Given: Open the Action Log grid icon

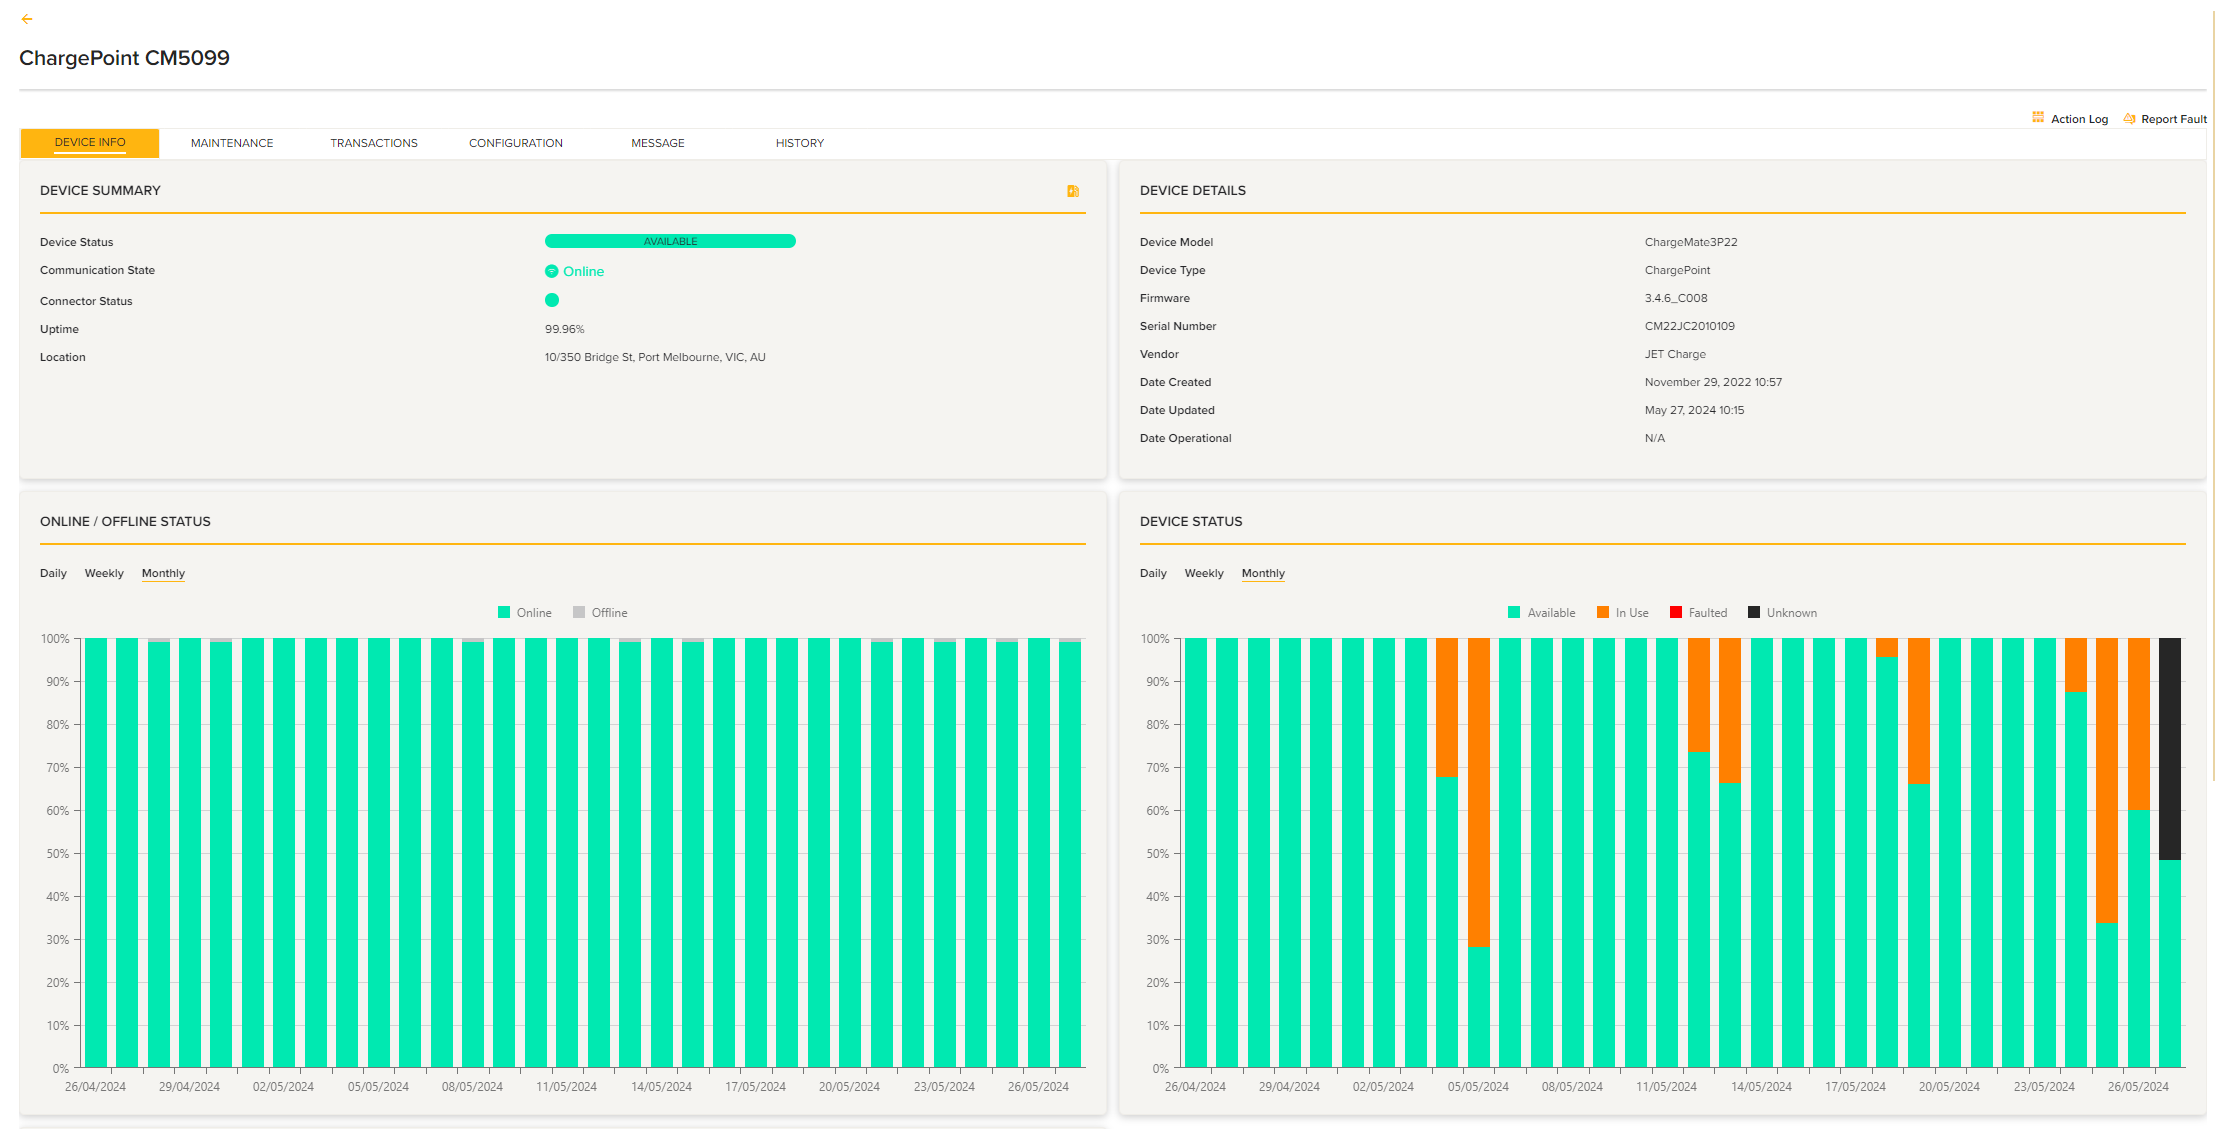Looking at the screenshot, I should [x=2038, y=118].
